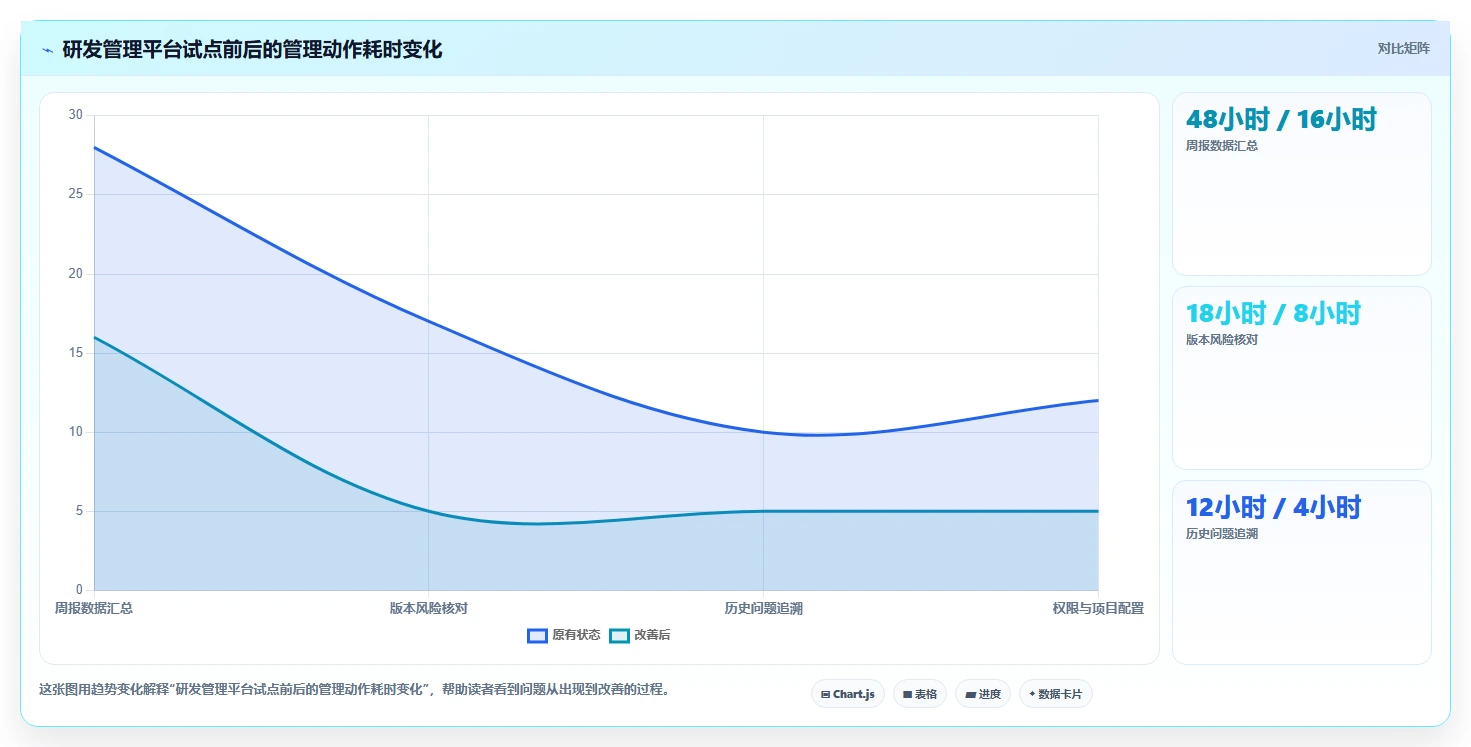
Task: Click the y-axis value 0
Action: click(80, 590)
